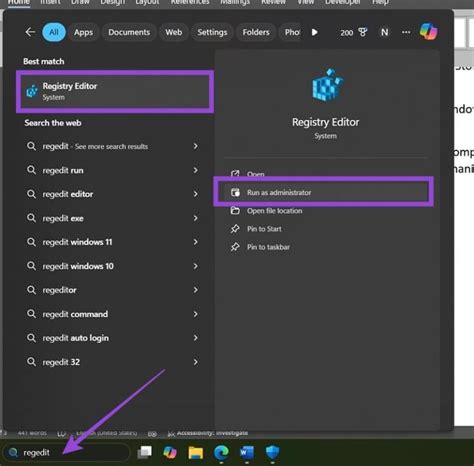Expand arrow for 'regedit 32' suggestion

click(x=196, y=362)
